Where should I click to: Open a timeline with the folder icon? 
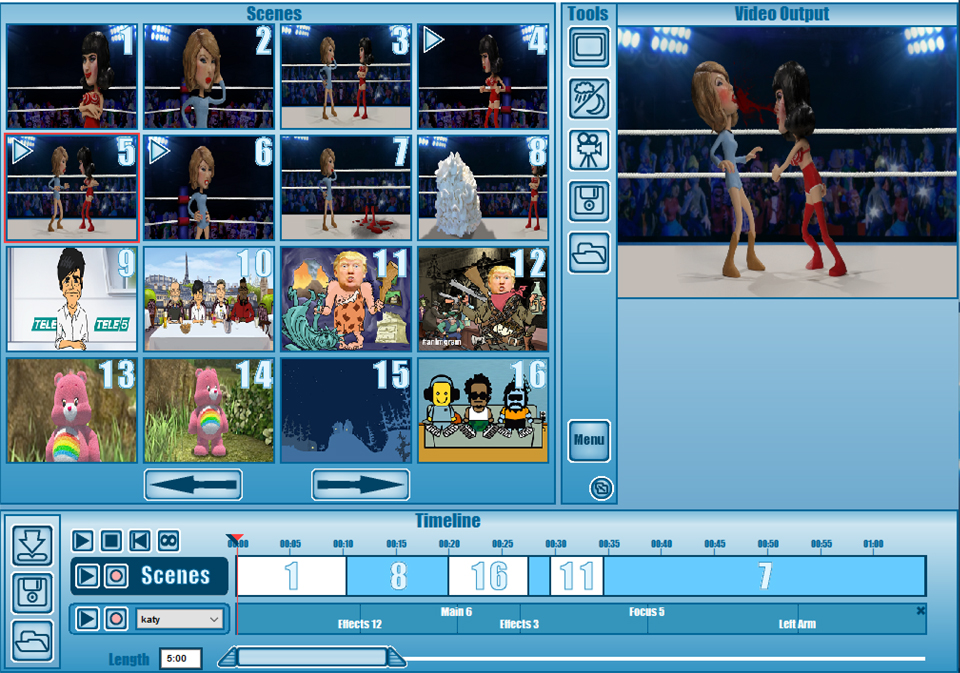click(32, 641)
